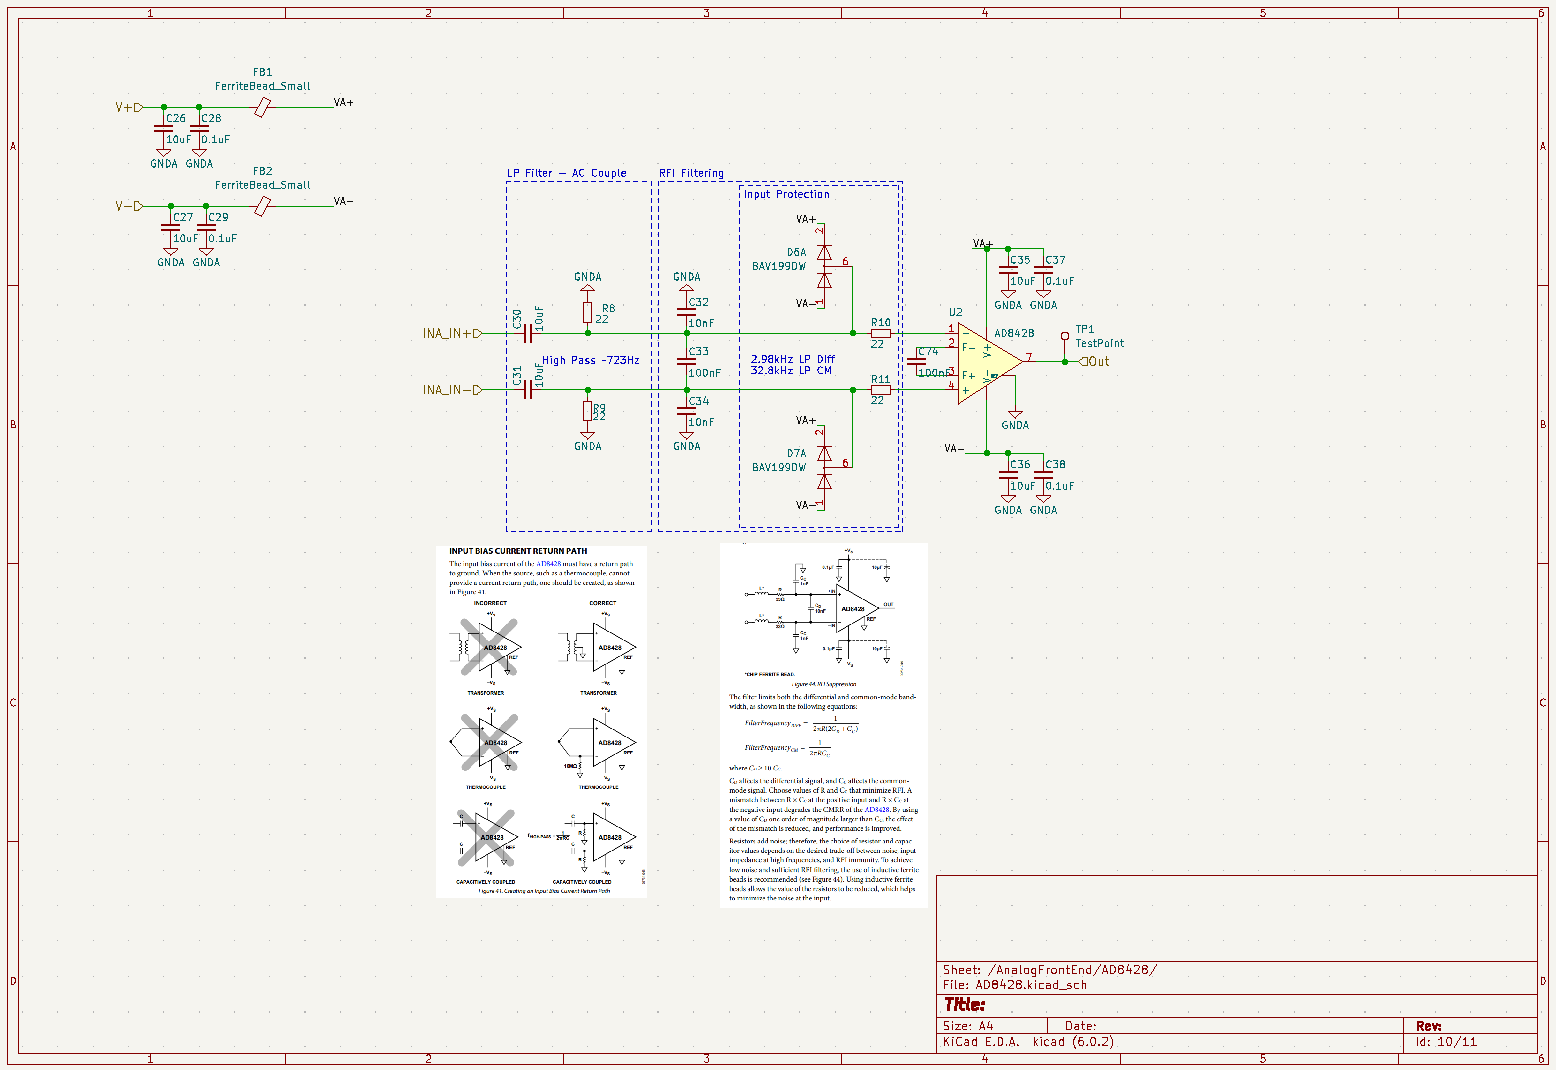
Task: Select the D6A BAV199DW diode symbol
Action: click(x=824, y=266)
